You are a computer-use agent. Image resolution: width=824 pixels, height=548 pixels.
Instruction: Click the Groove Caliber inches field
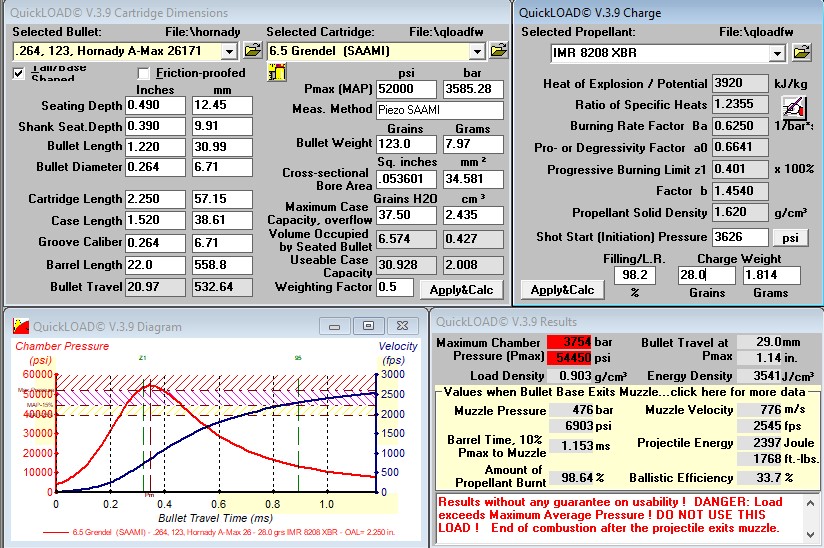tap(156, 243)
